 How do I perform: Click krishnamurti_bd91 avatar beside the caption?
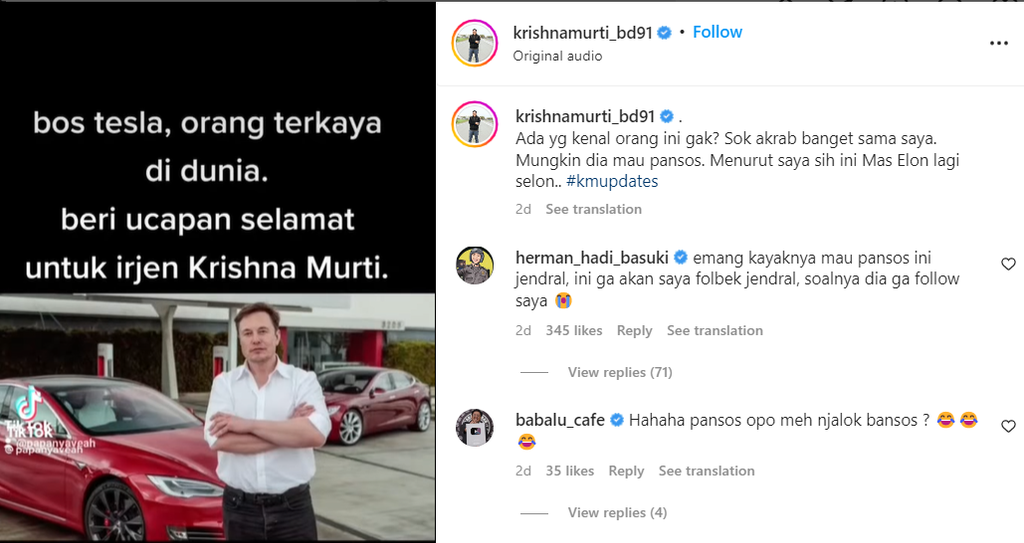coord(475,124)
